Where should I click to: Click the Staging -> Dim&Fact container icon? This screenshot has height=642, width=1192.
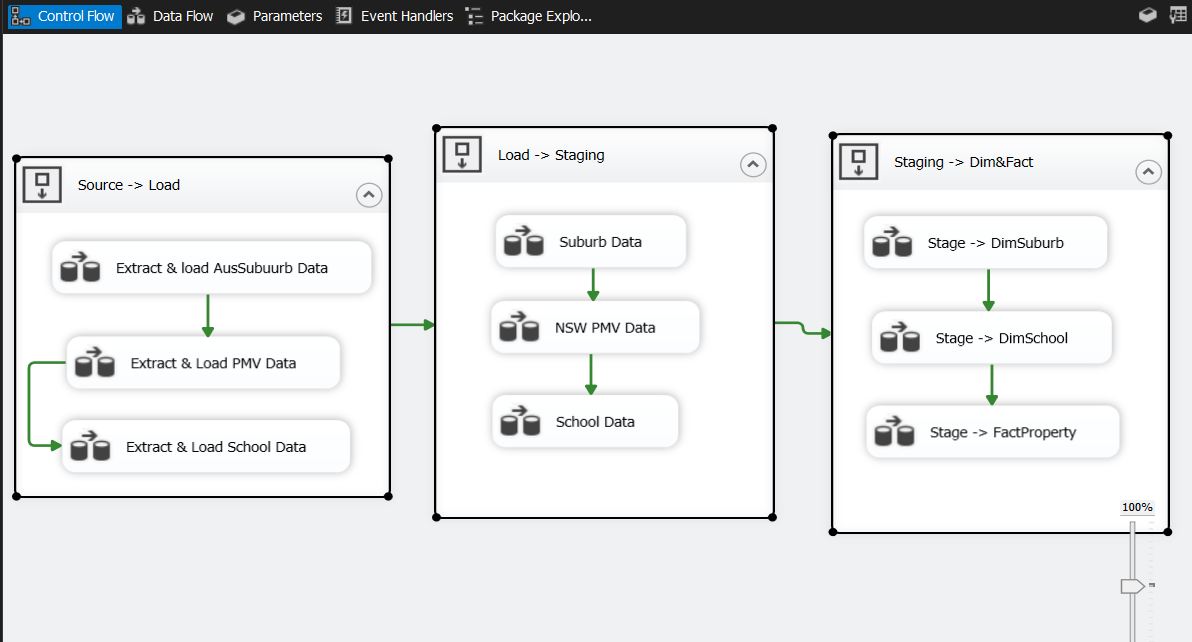[858, 161]
